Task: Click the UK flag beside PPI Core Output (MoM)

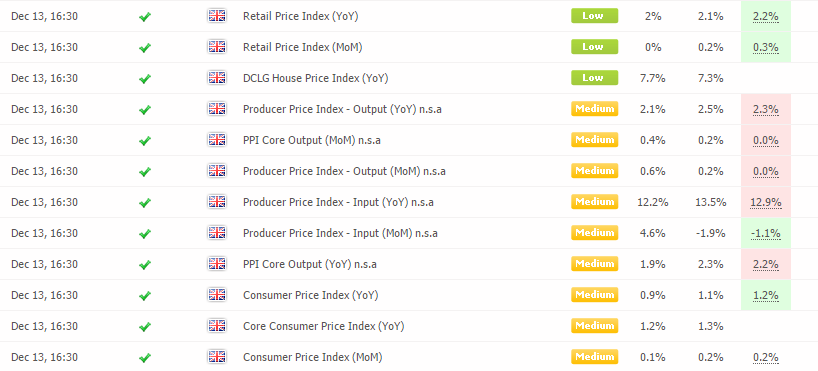Action: tap(216, 140)
